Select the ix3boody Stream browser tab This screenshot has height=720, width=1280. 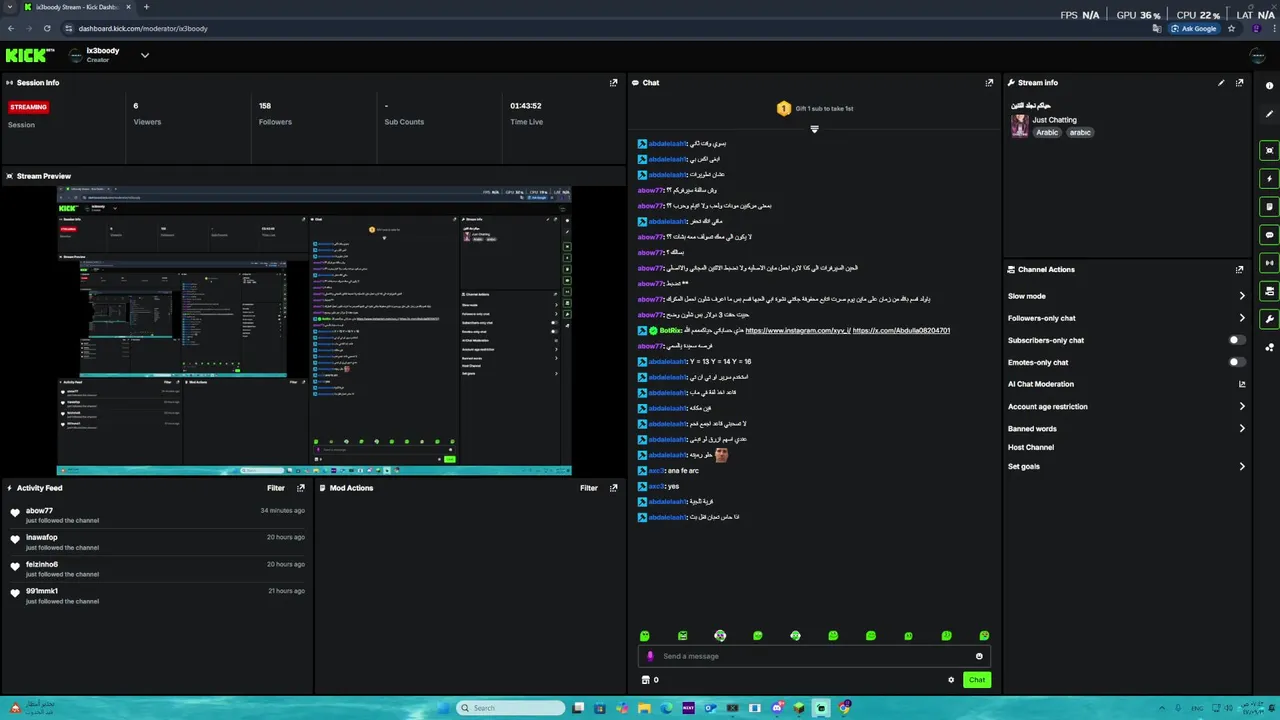(x=78, y=7)
